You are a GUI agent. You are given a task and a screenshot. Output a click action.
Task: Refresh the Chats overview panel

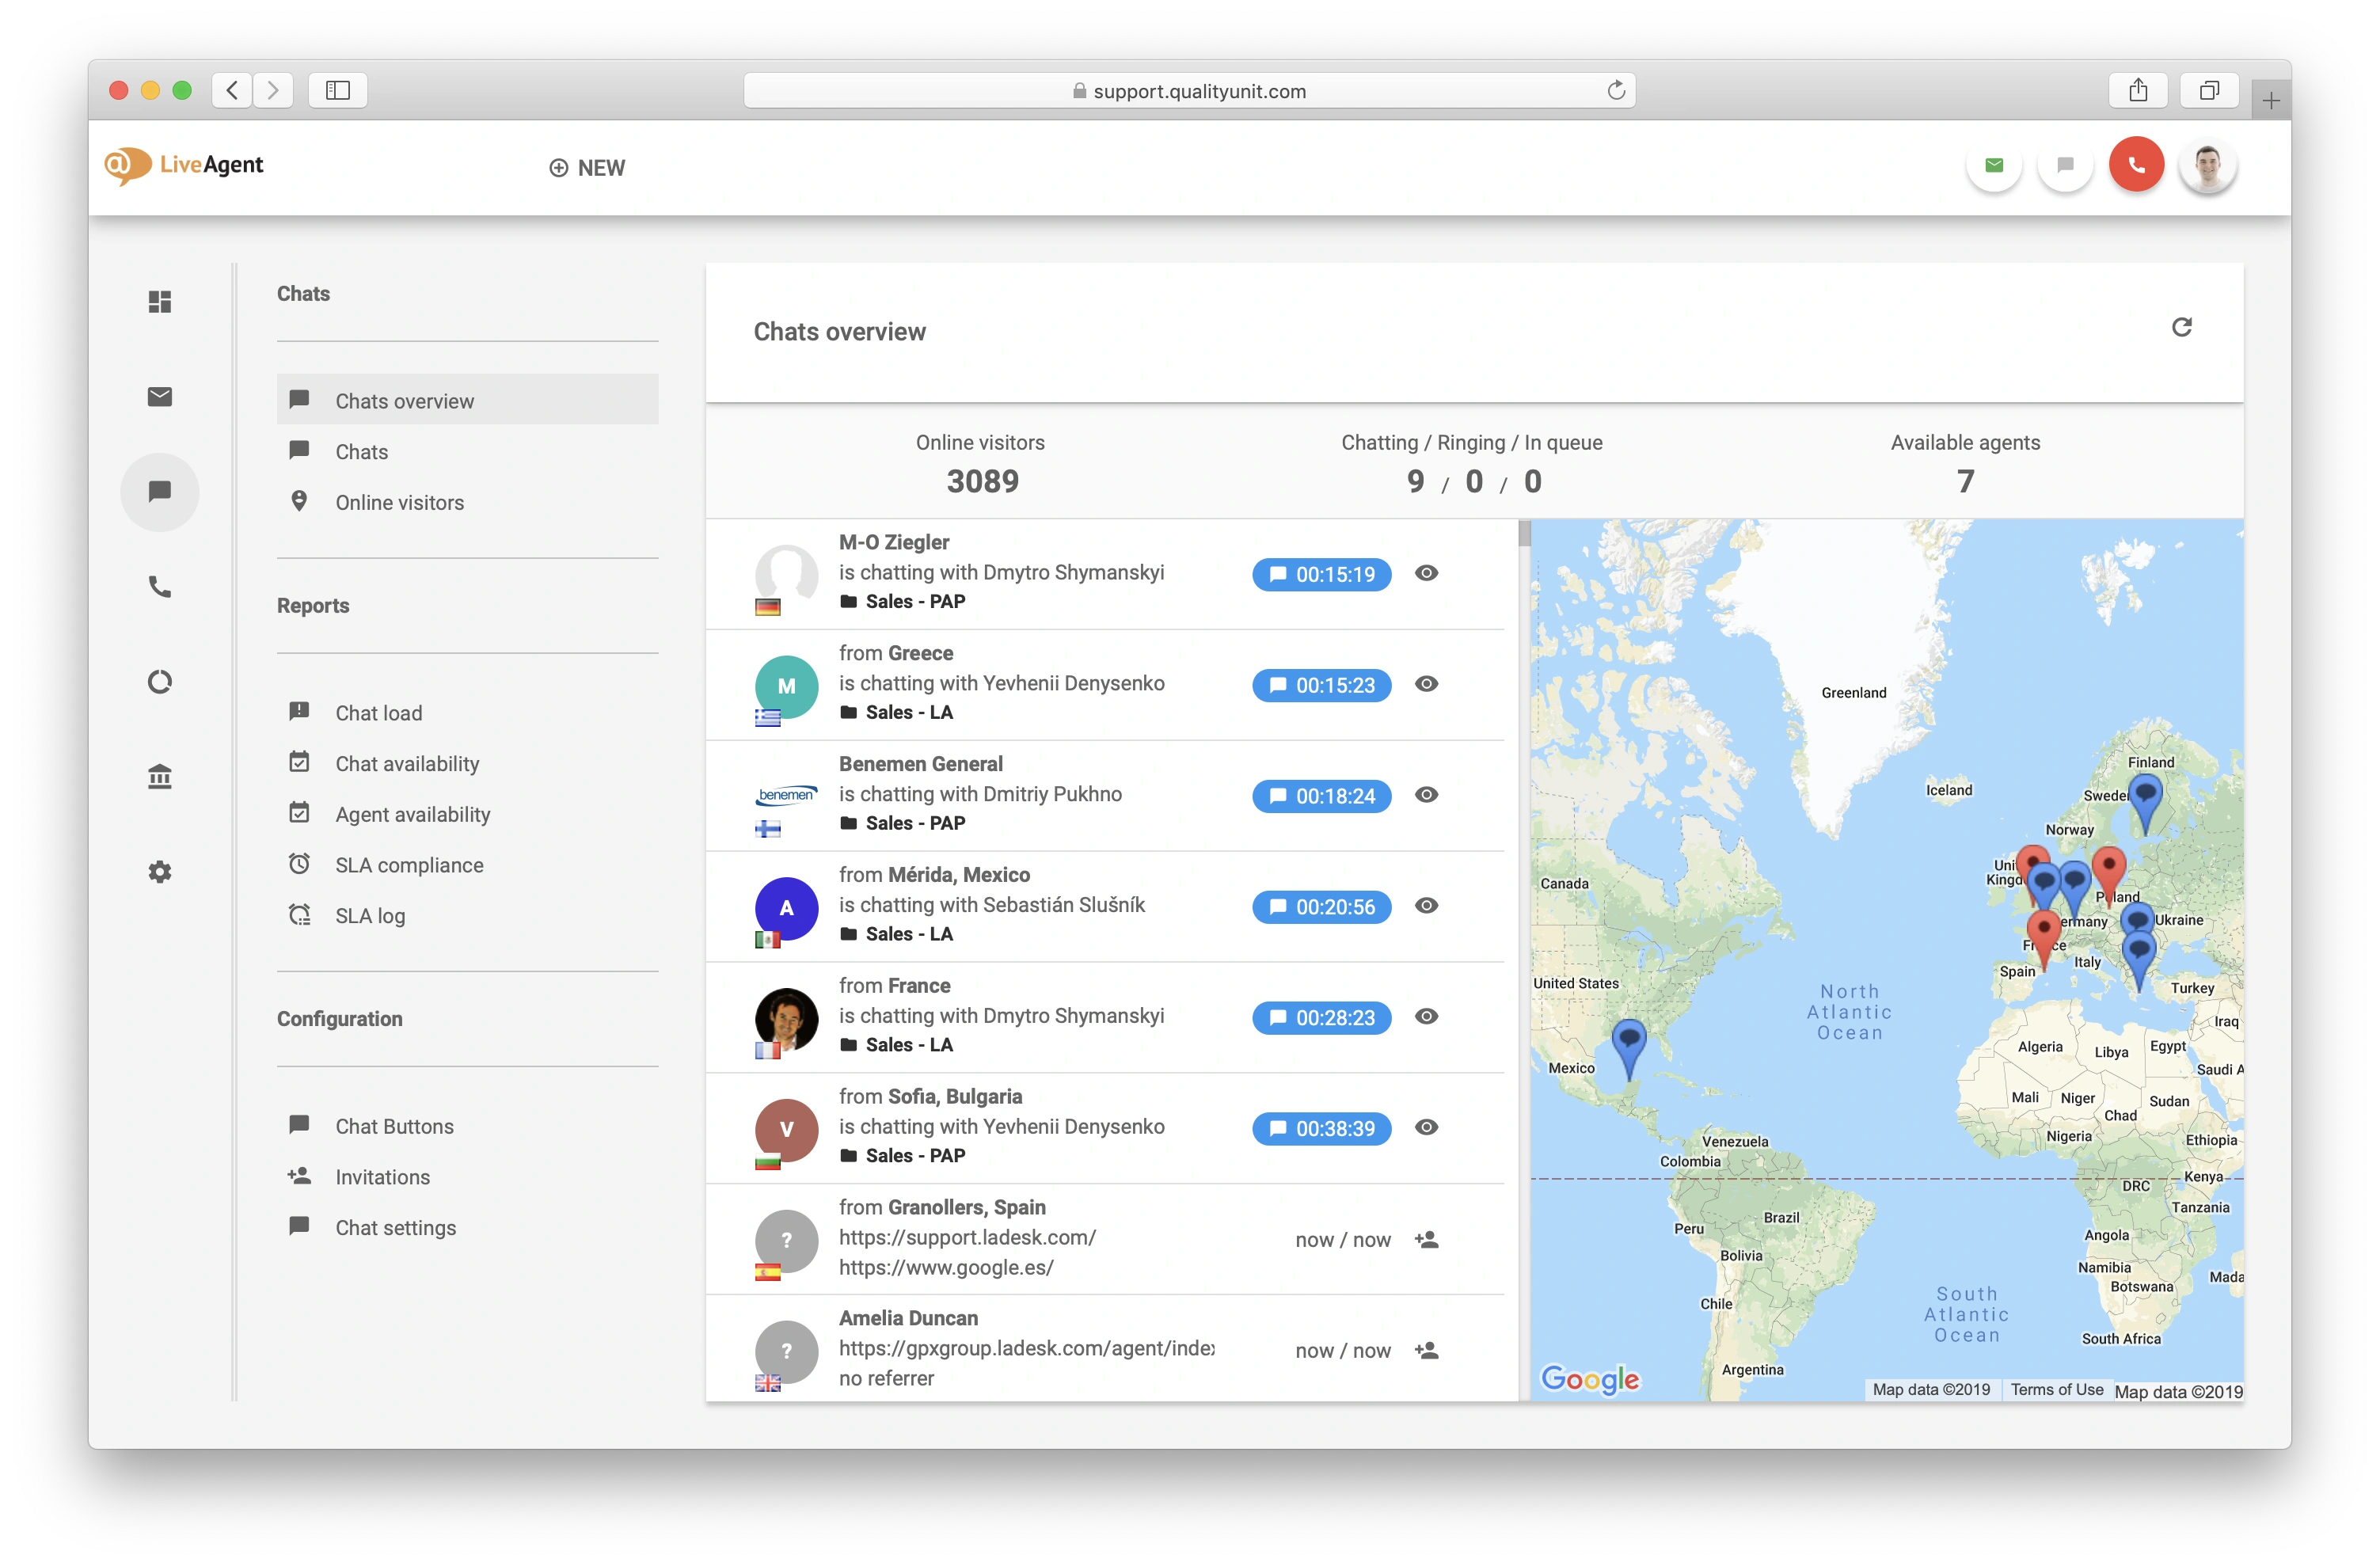[2181, 327]
